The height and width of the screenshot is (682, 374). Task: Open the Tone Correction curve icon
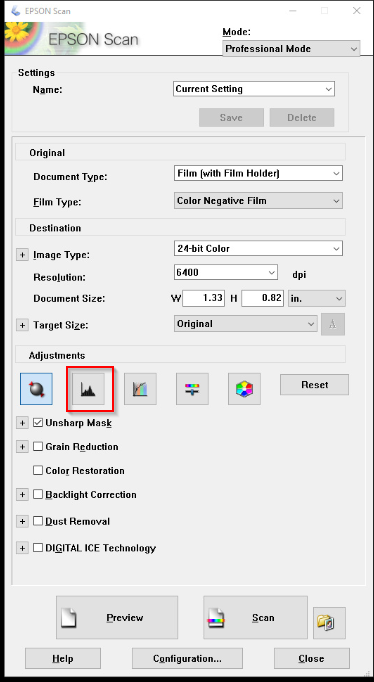140,389
